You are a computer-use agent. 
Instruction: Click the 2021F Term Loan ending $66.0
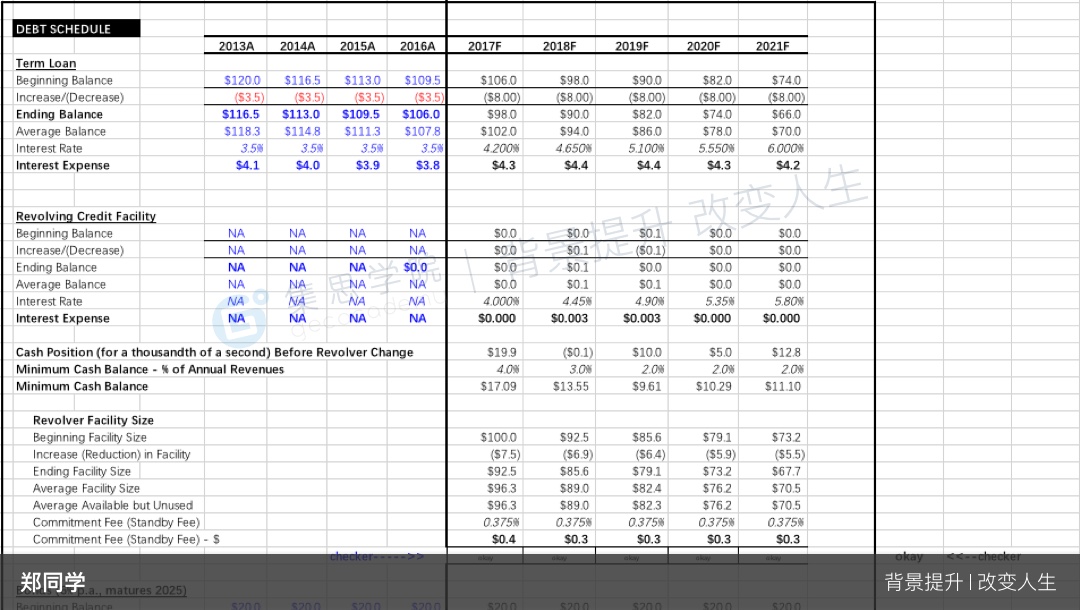pos(787,114)
